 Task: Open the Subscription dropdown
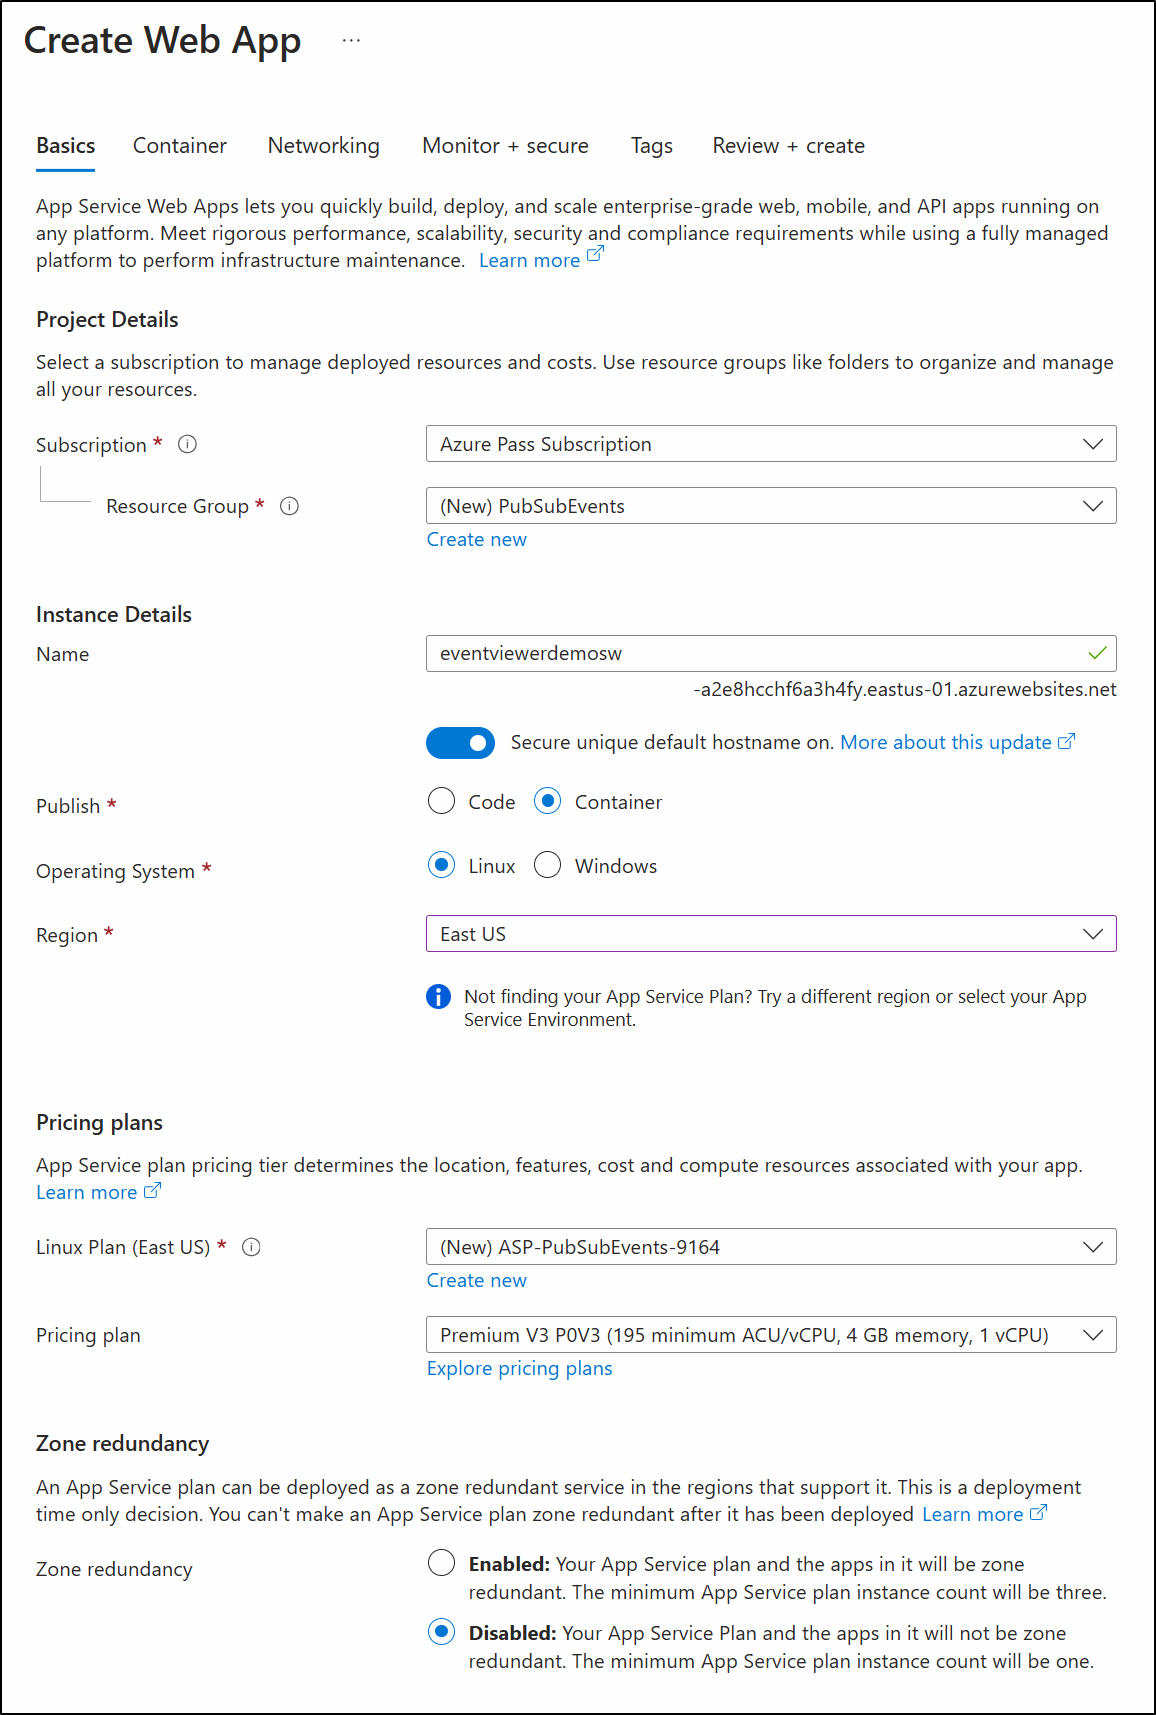(x=771, y=444)
